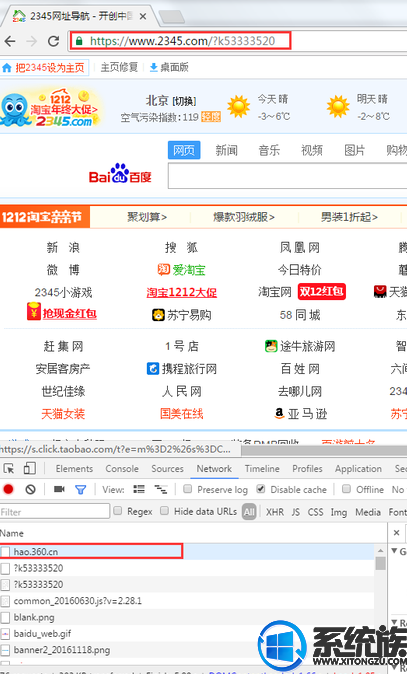Select the 网页 search tab
This screenshot has height=674, width=407.
coord(184,150)
